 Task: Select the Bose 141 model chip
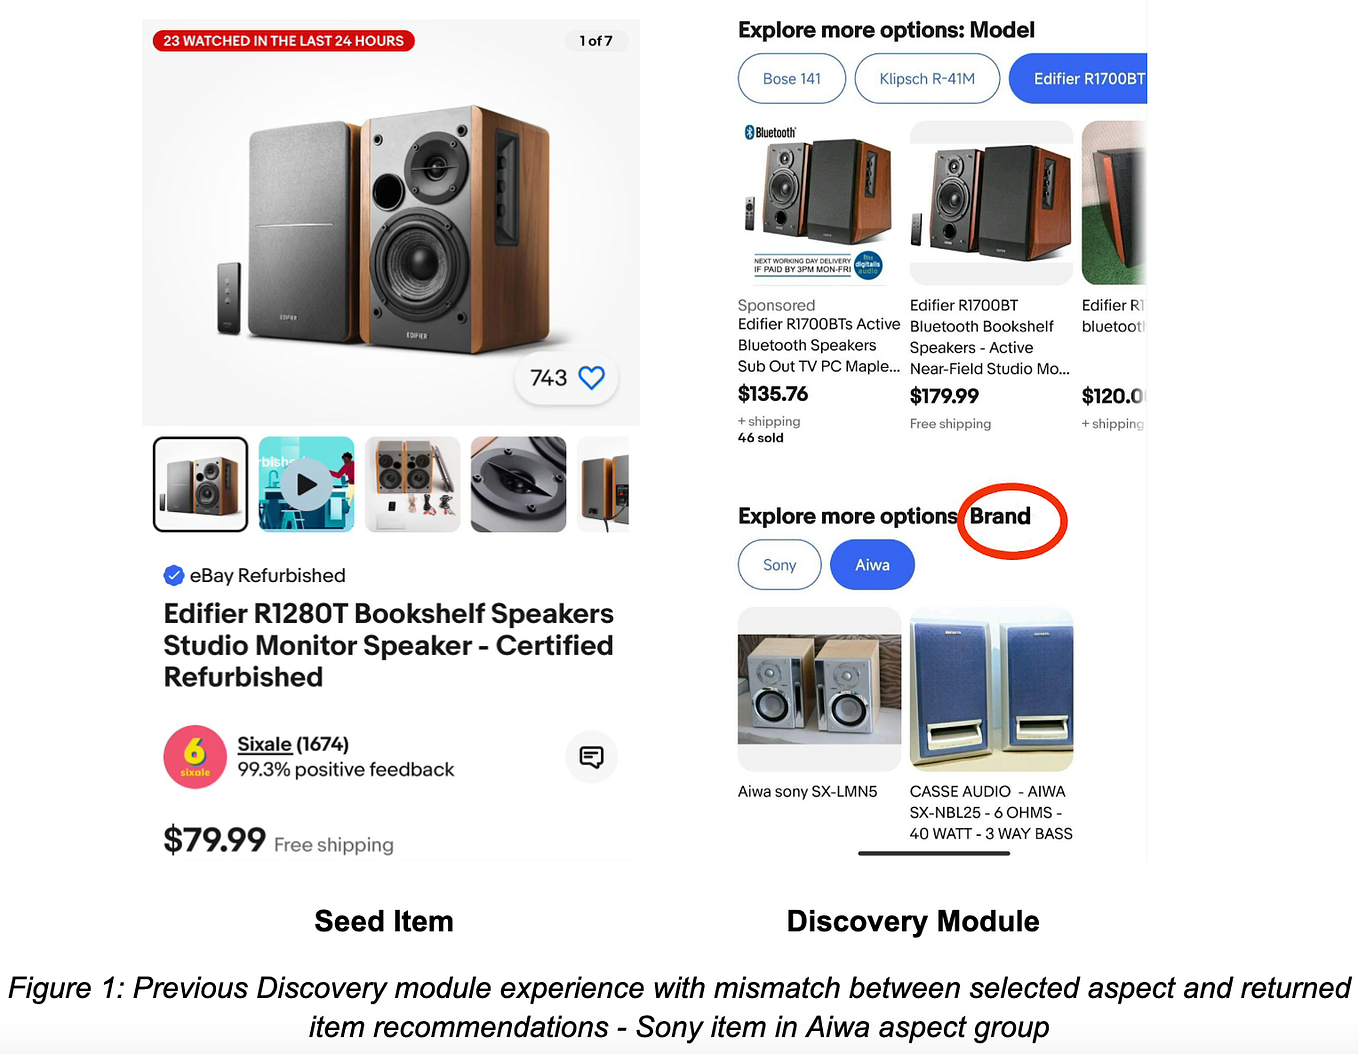tap(792, 78)
